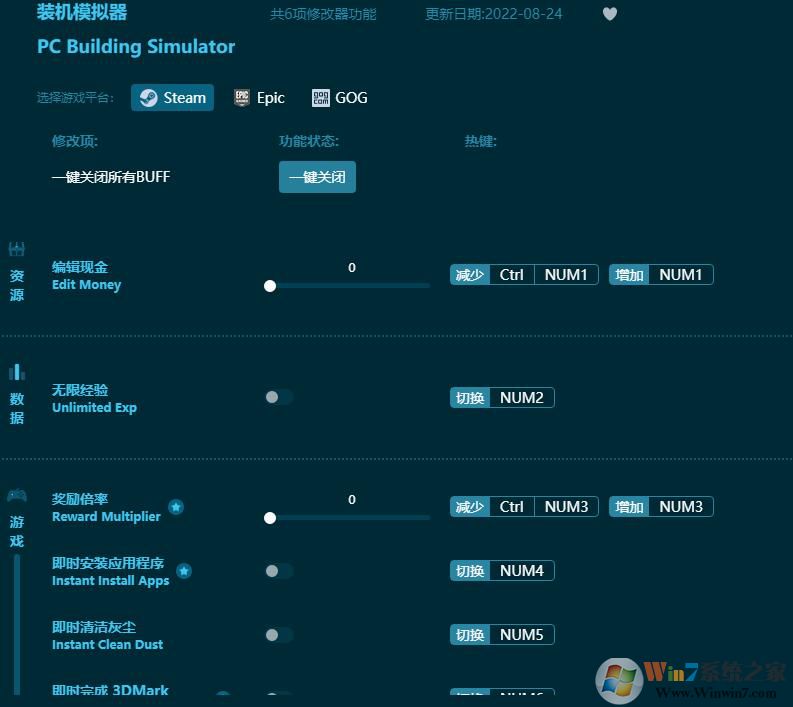Click the 一键关闭所有BUFF label
This screenshot has height=707, width=793.
(111, 177)
